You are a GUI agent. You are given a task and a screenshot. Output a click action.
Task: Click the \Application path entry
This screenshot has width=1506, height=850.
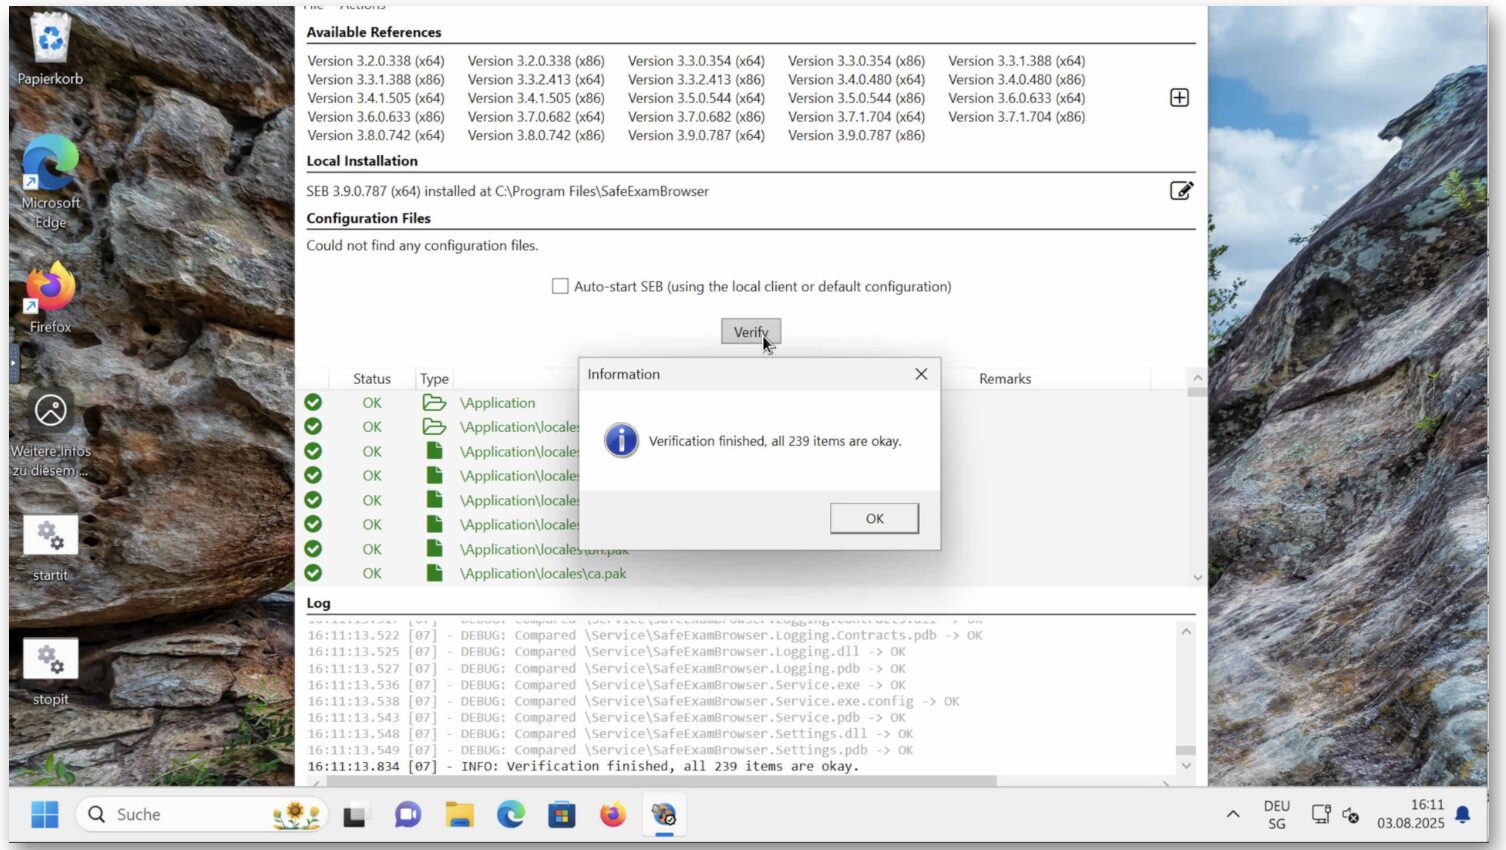[498, 403]
